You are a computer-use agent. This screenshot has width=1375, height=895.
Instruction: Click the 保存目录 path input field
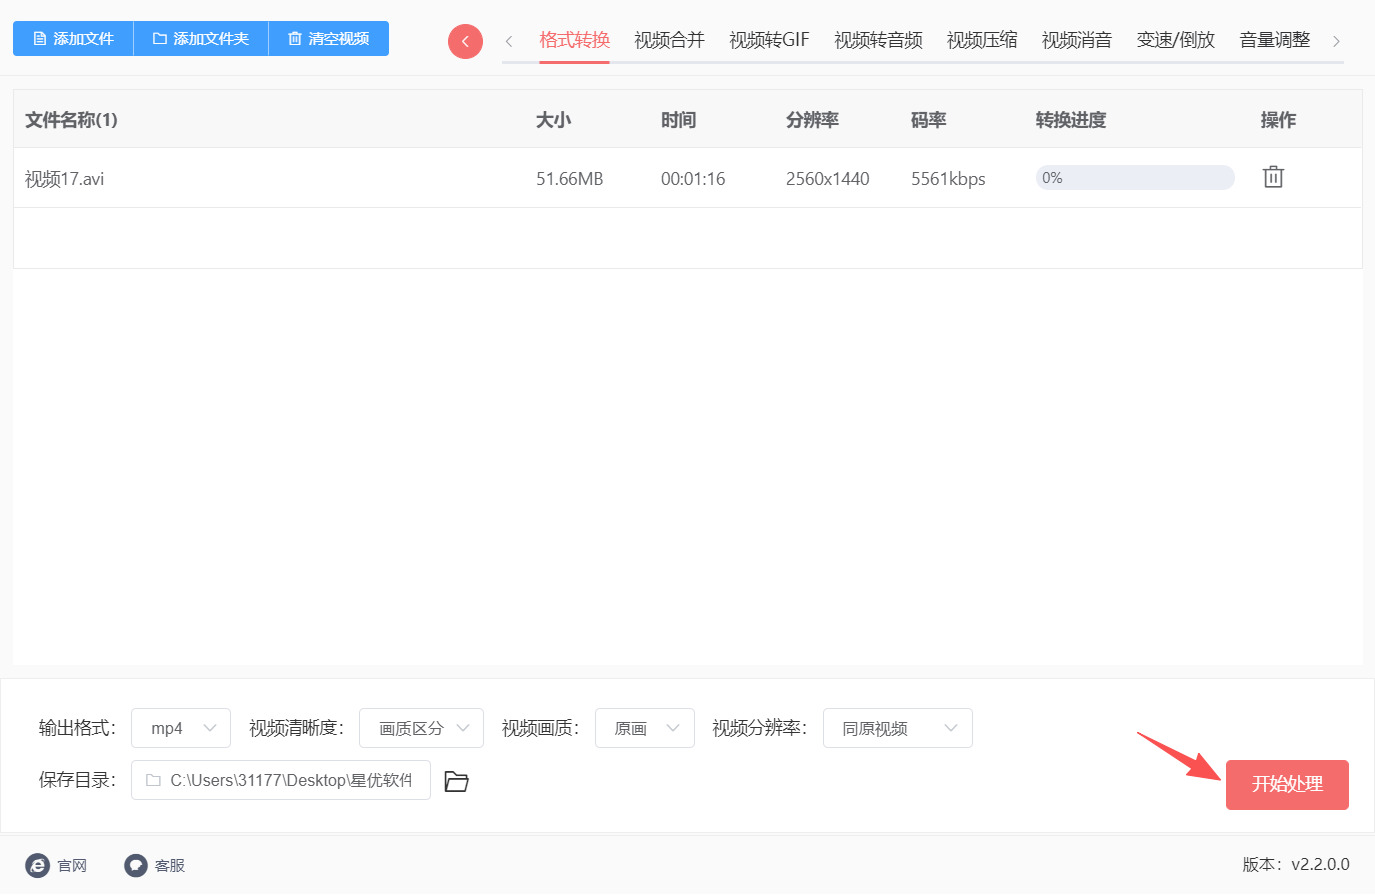click(x=281, y=780)
